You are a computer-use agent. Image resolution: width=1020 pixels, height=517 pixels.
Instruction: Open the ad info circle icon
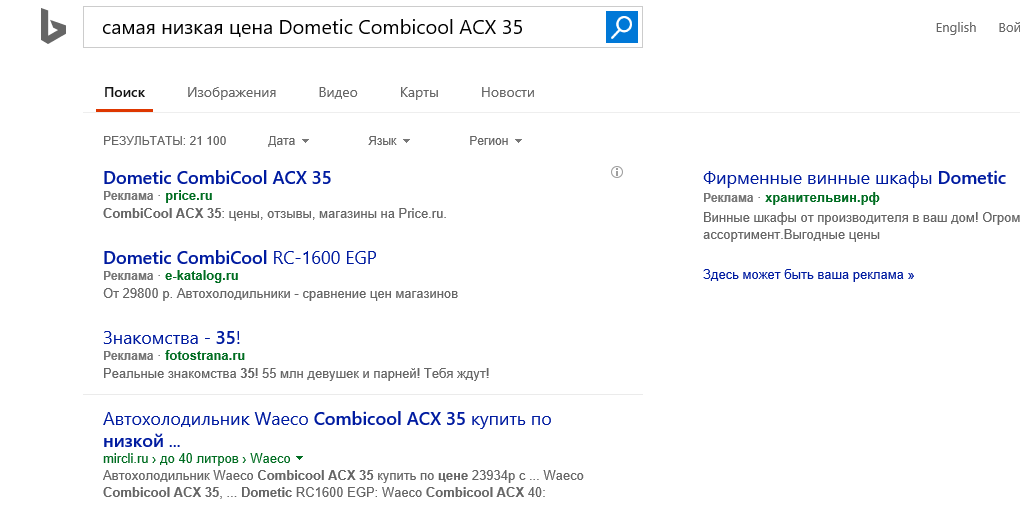click(617, 172)
